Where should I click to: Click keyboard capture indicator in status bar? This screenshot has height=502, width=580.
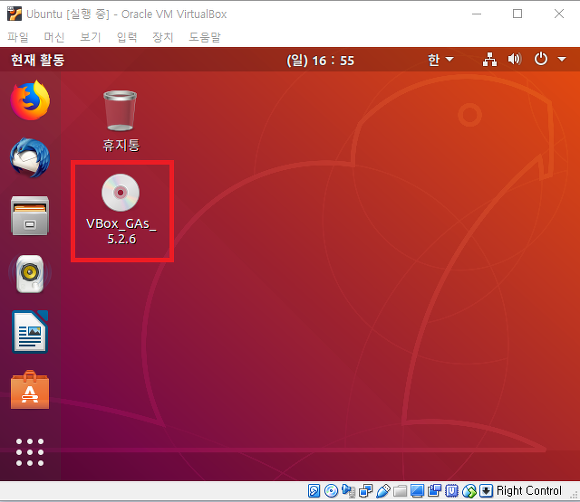(486, 491)
